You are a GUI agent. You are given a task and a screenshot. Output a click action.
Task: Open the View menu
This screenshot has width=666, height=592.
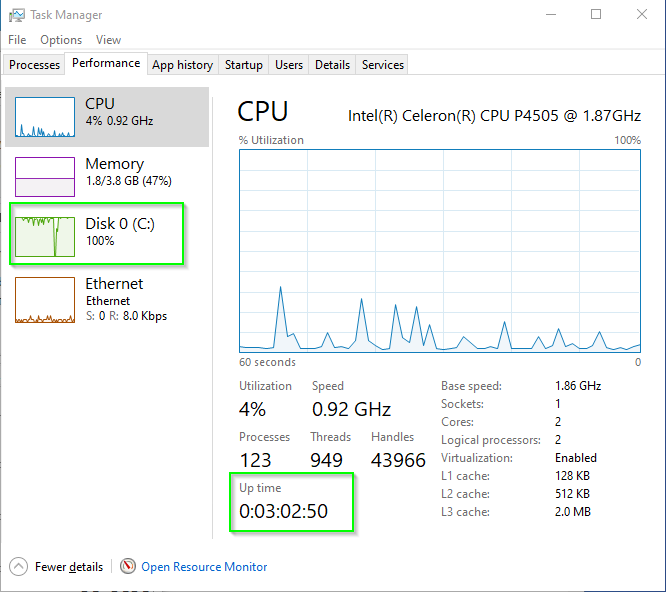coord(108,40)
